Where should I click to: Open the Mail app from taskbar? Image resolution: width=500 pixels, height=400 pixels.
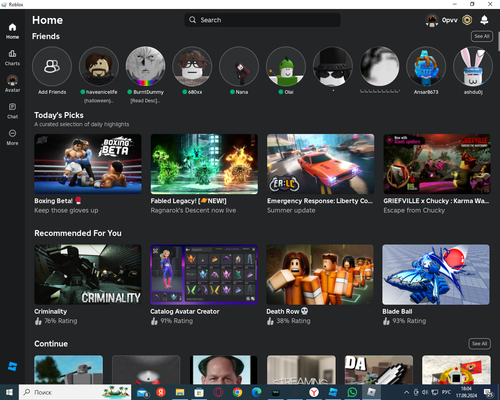142,393
